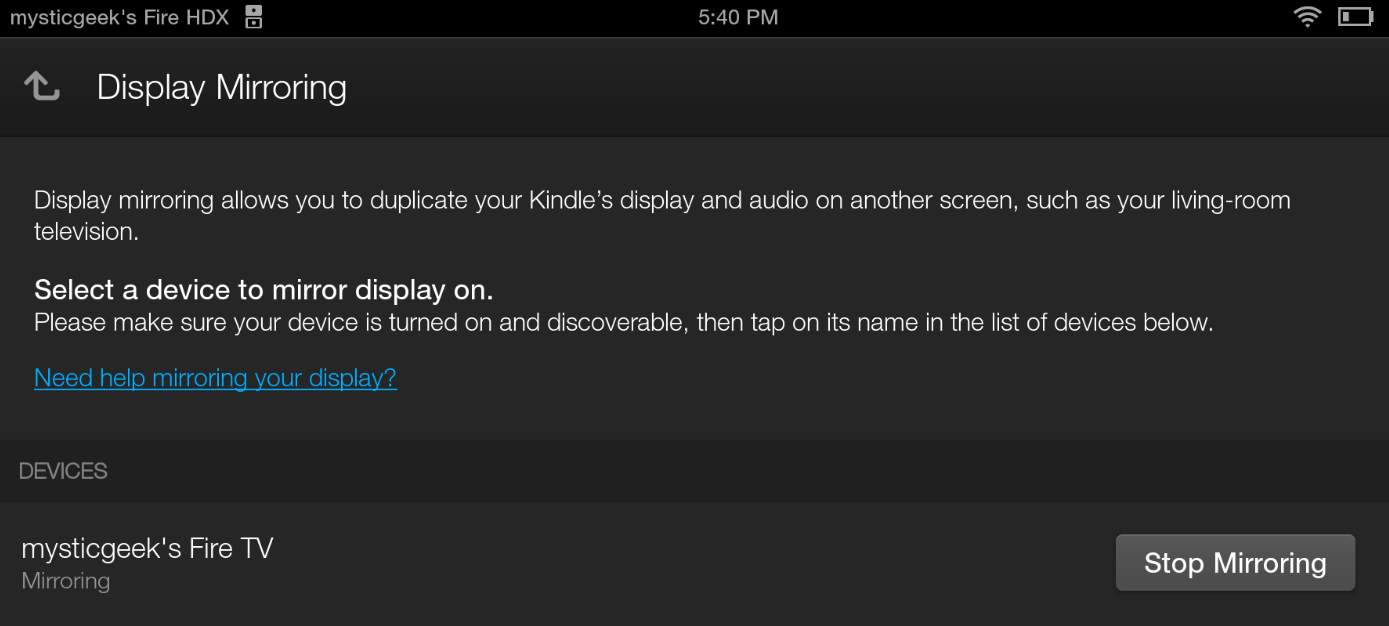Select Need help mirroring your display link
This screenshot has height=626, width=1389.
tap(215, 378)
